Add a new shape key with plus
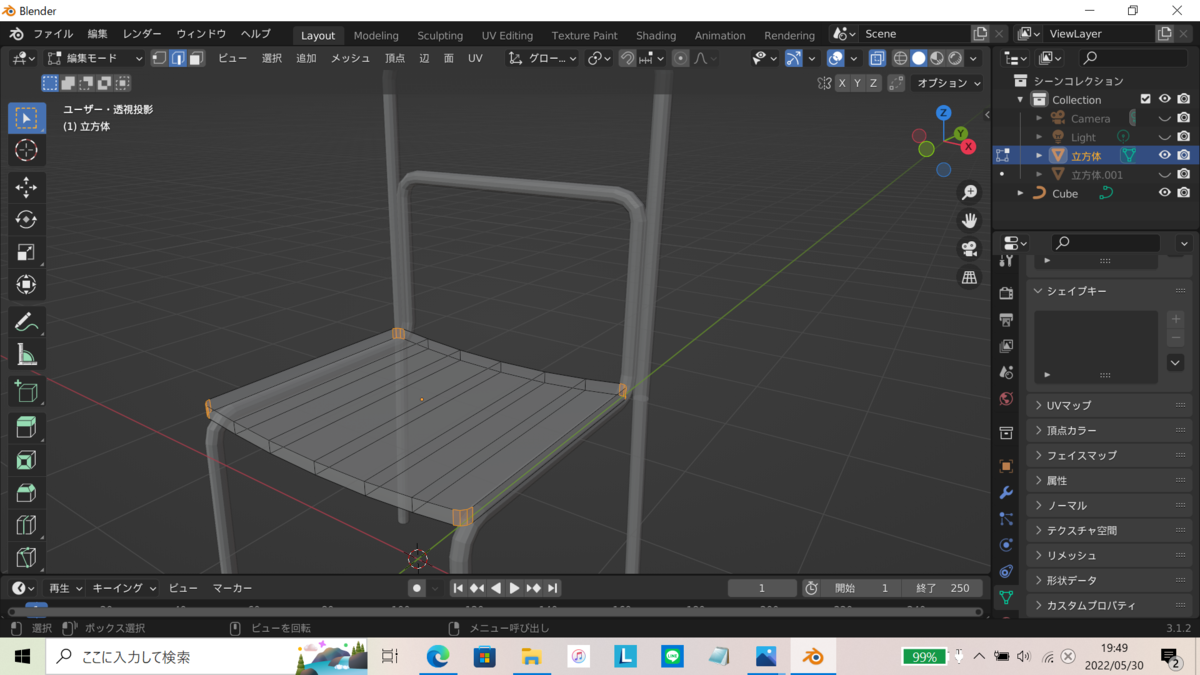This screenshot has height=675, width=1200. pyautogui.click(x=1176, y=319)
